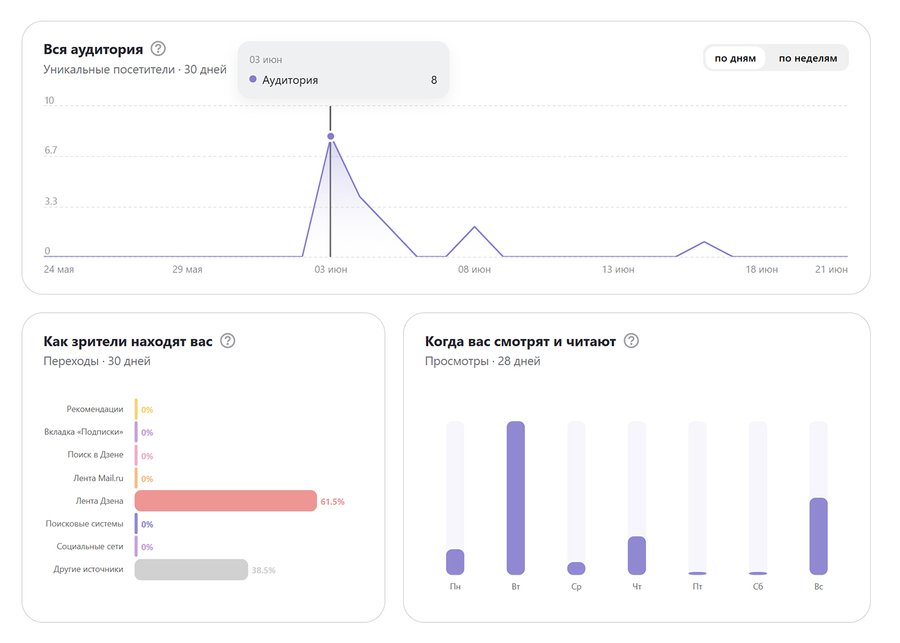Select the Вс bar in weekly views

[x=818, y=535]
